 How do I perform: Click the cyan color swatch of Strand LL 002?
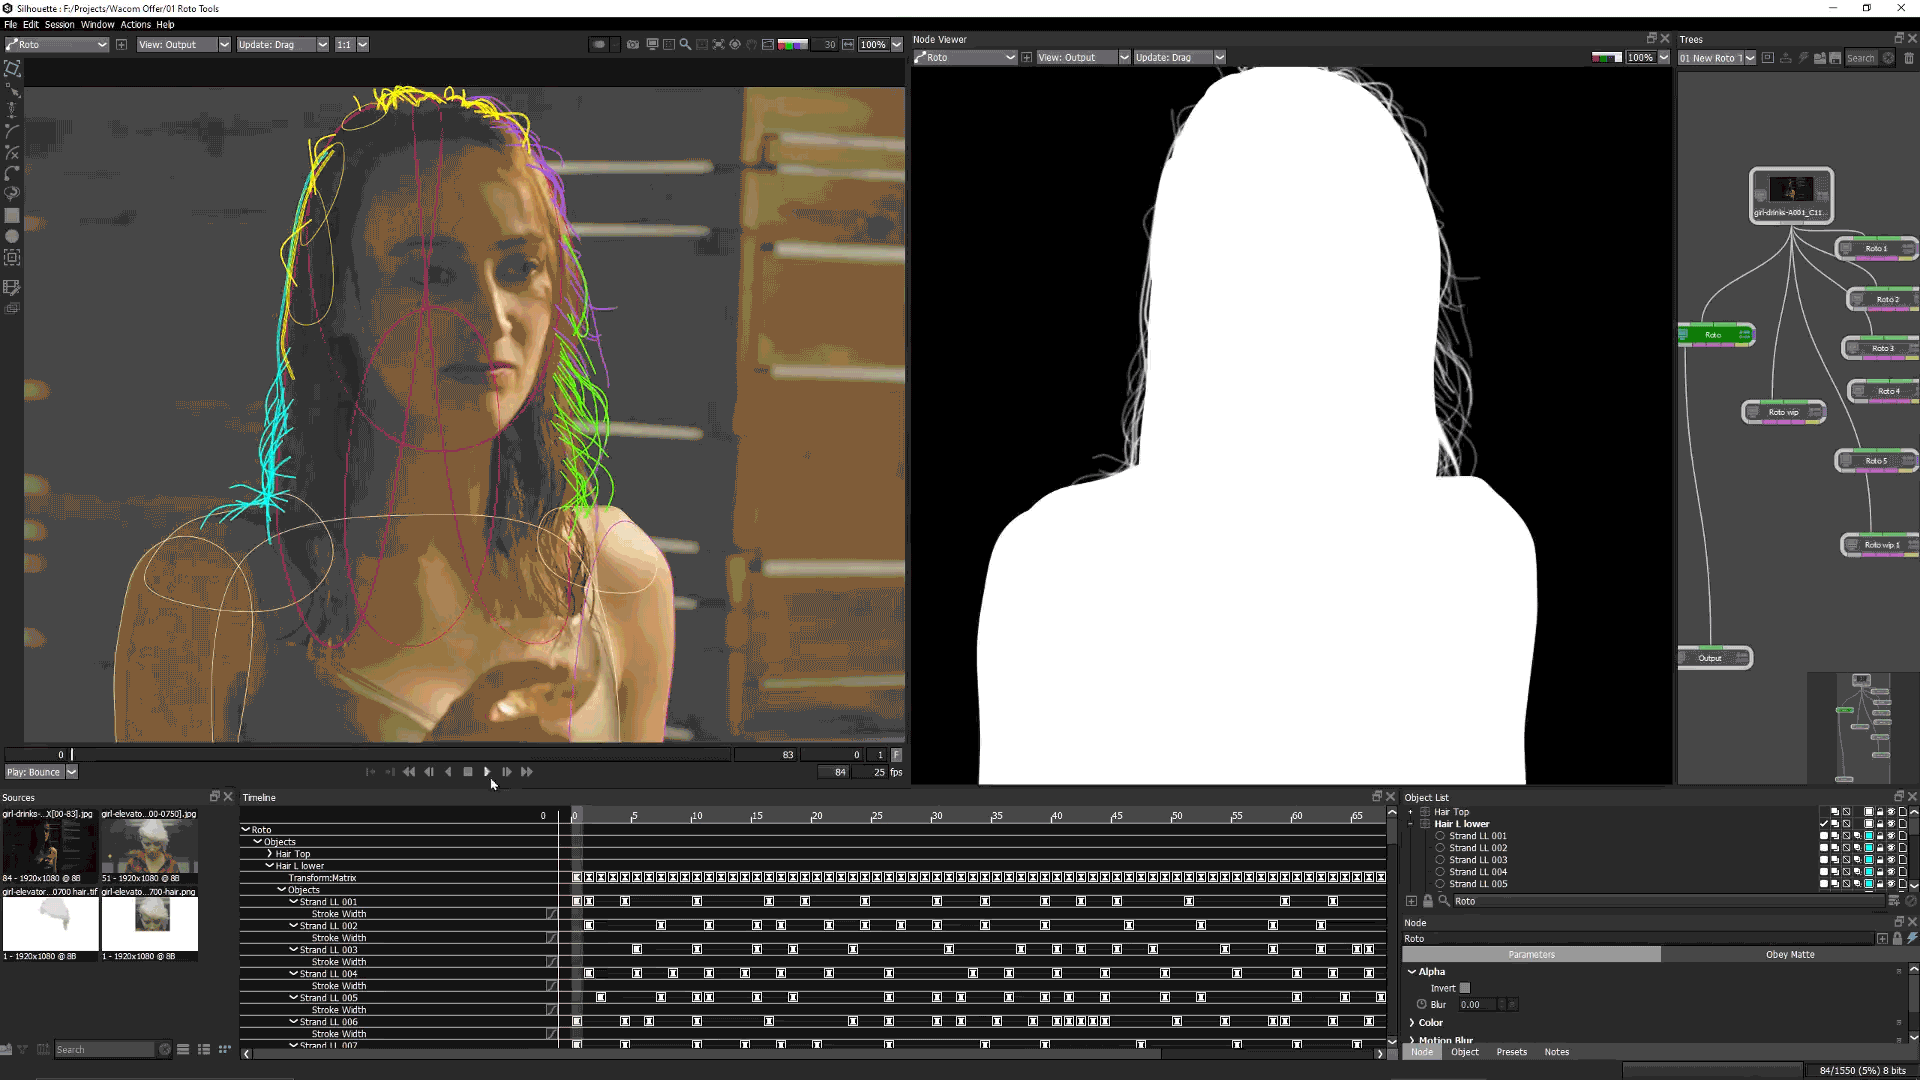pyautogui.click(x=1868, y=848)
